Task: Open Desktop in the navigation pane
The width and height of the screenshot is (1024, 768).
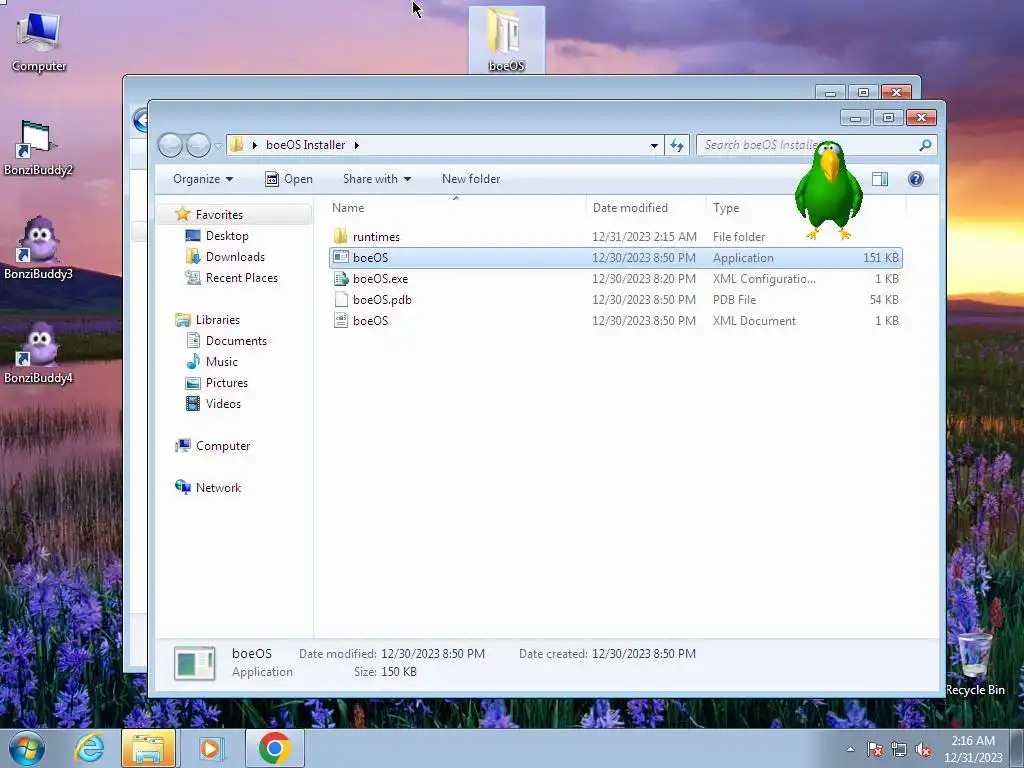Action: coord(227,236)
